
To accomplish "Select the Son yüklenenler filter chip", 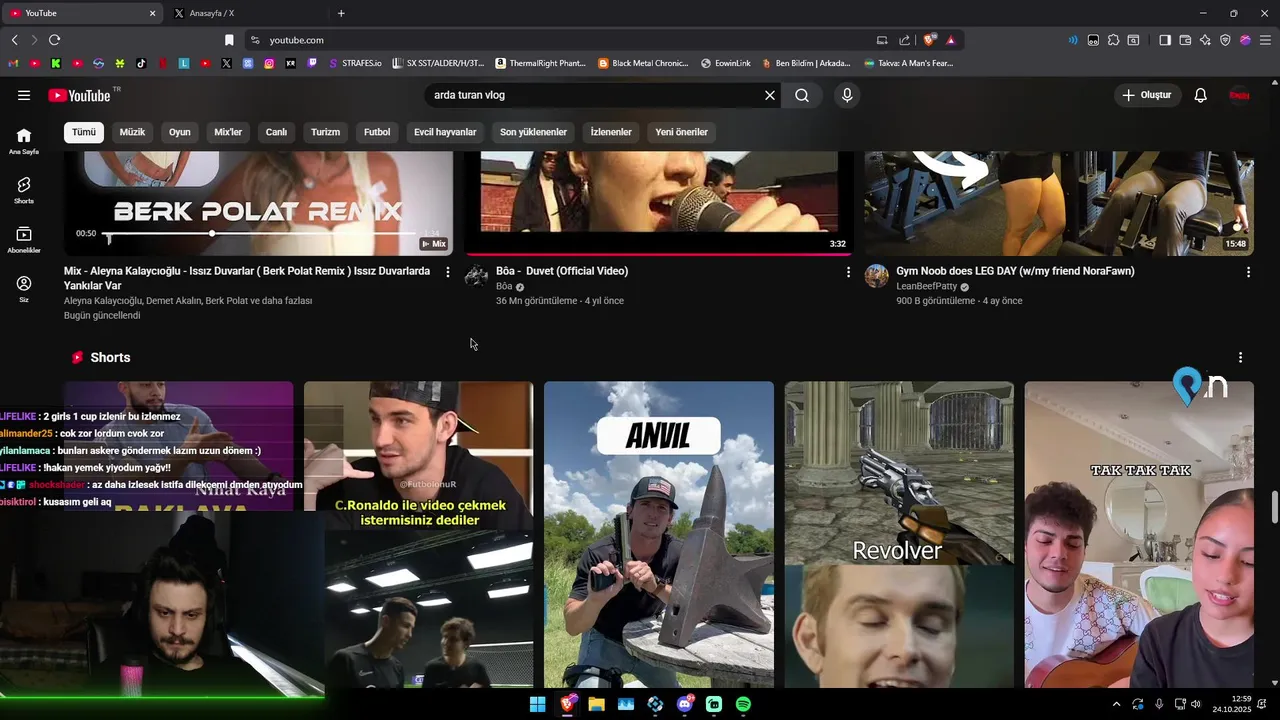I will point(533,132).
